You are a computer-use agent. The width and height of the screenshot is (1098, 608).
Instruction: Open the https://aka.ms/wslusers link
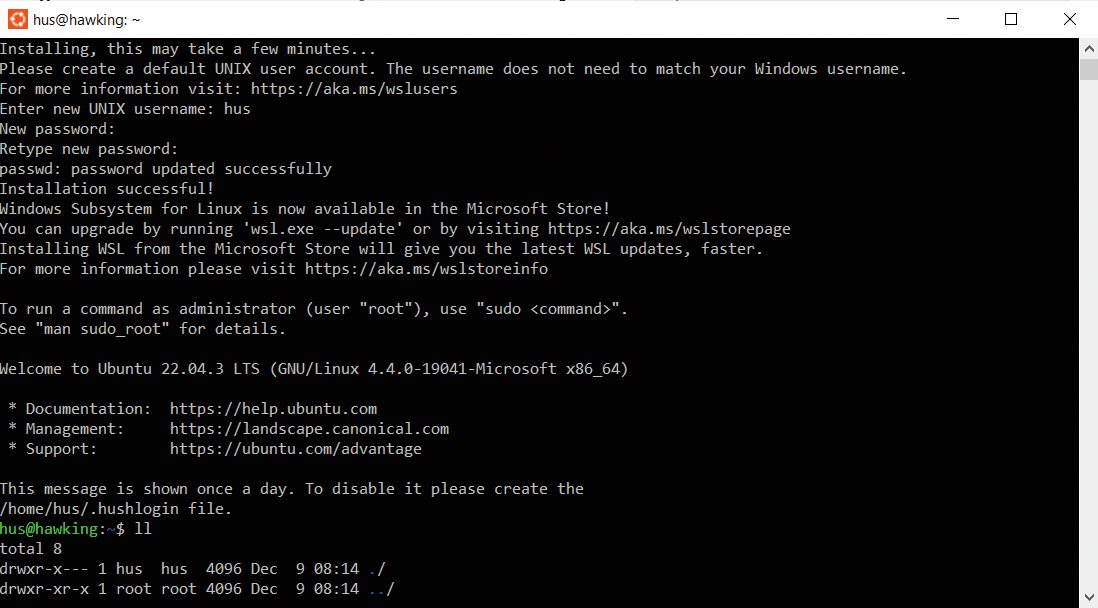click(x=354, y=89)
